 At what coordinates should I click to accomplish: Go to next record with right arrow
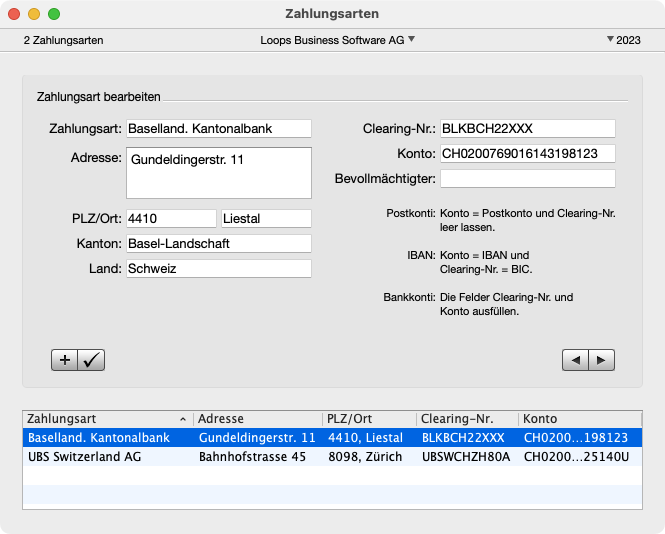point(601,361)
